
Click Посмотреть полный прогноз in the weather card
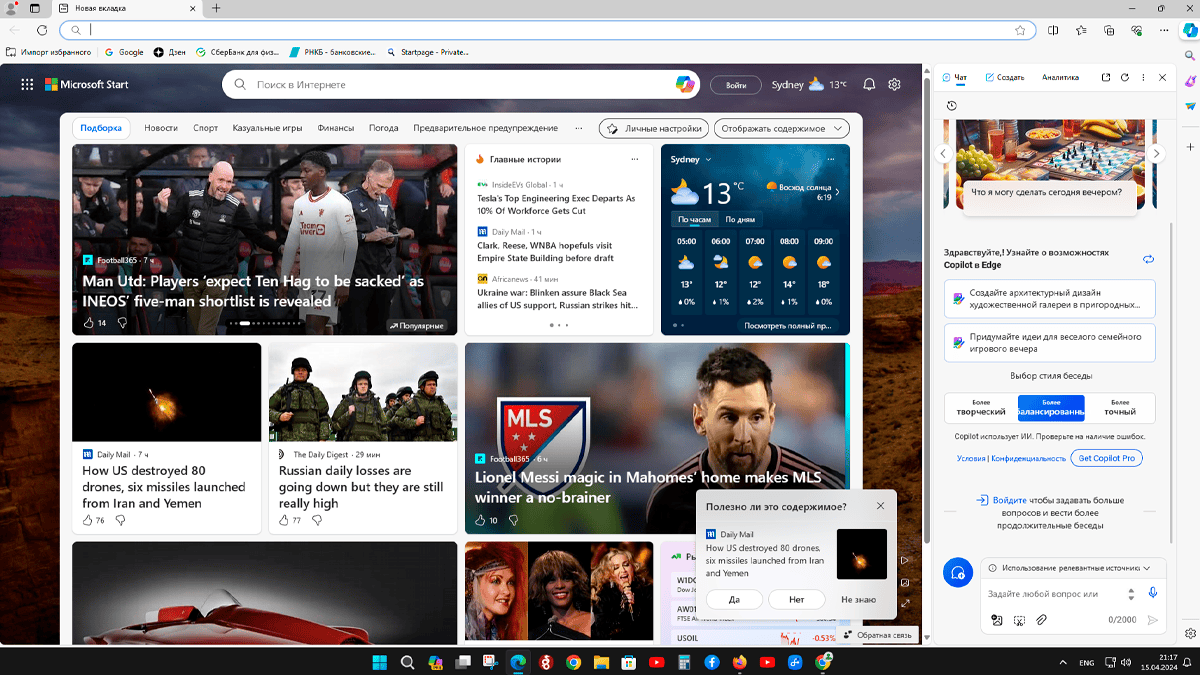pos(786,325)
